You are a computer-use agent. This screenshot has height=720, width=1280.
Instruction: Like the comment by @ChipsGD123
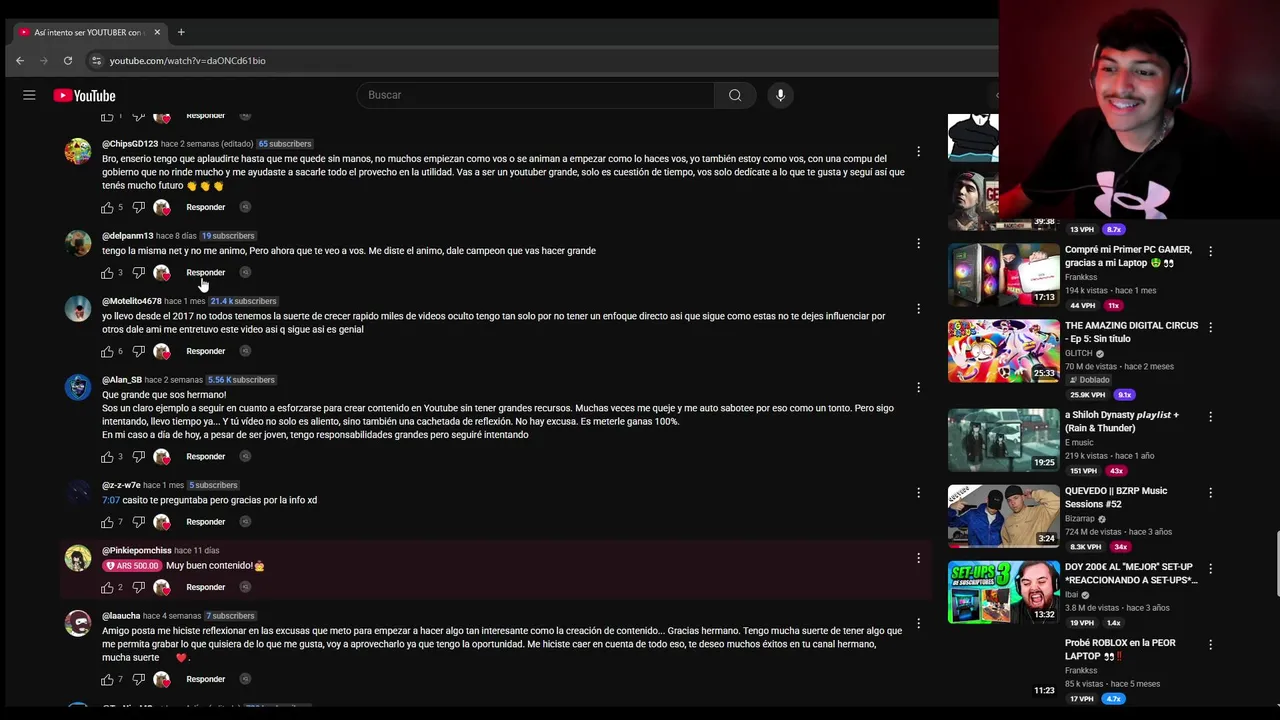click(x=107, y=207)
